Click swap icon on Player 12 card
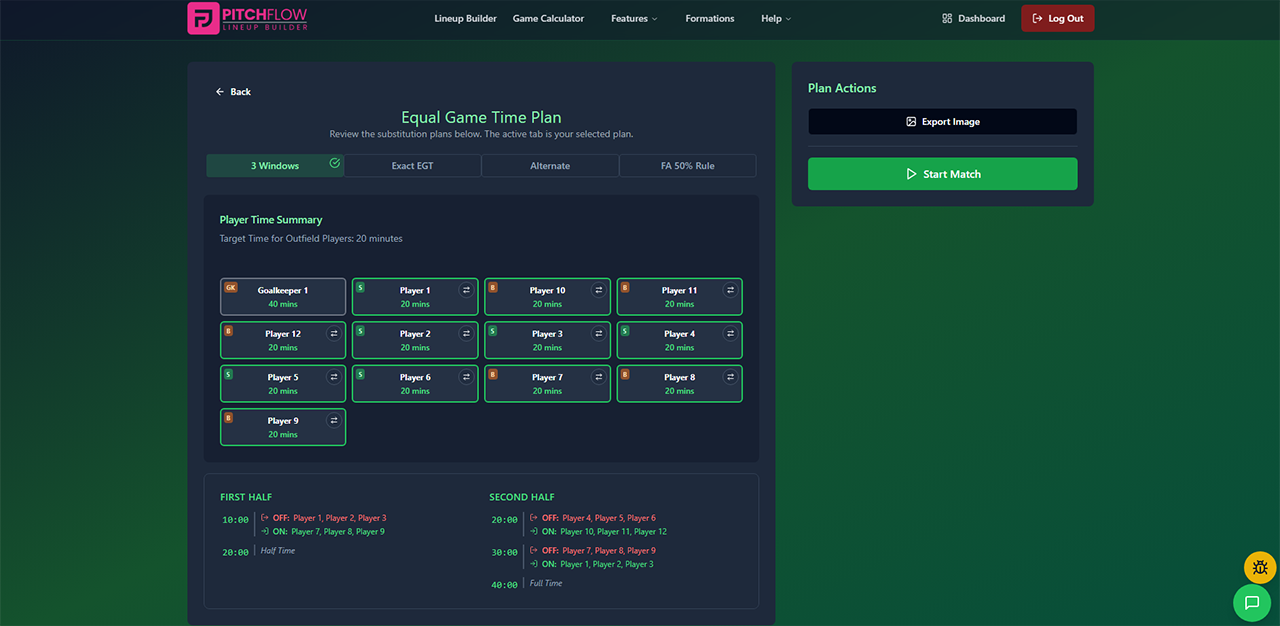 click(334, 334)
